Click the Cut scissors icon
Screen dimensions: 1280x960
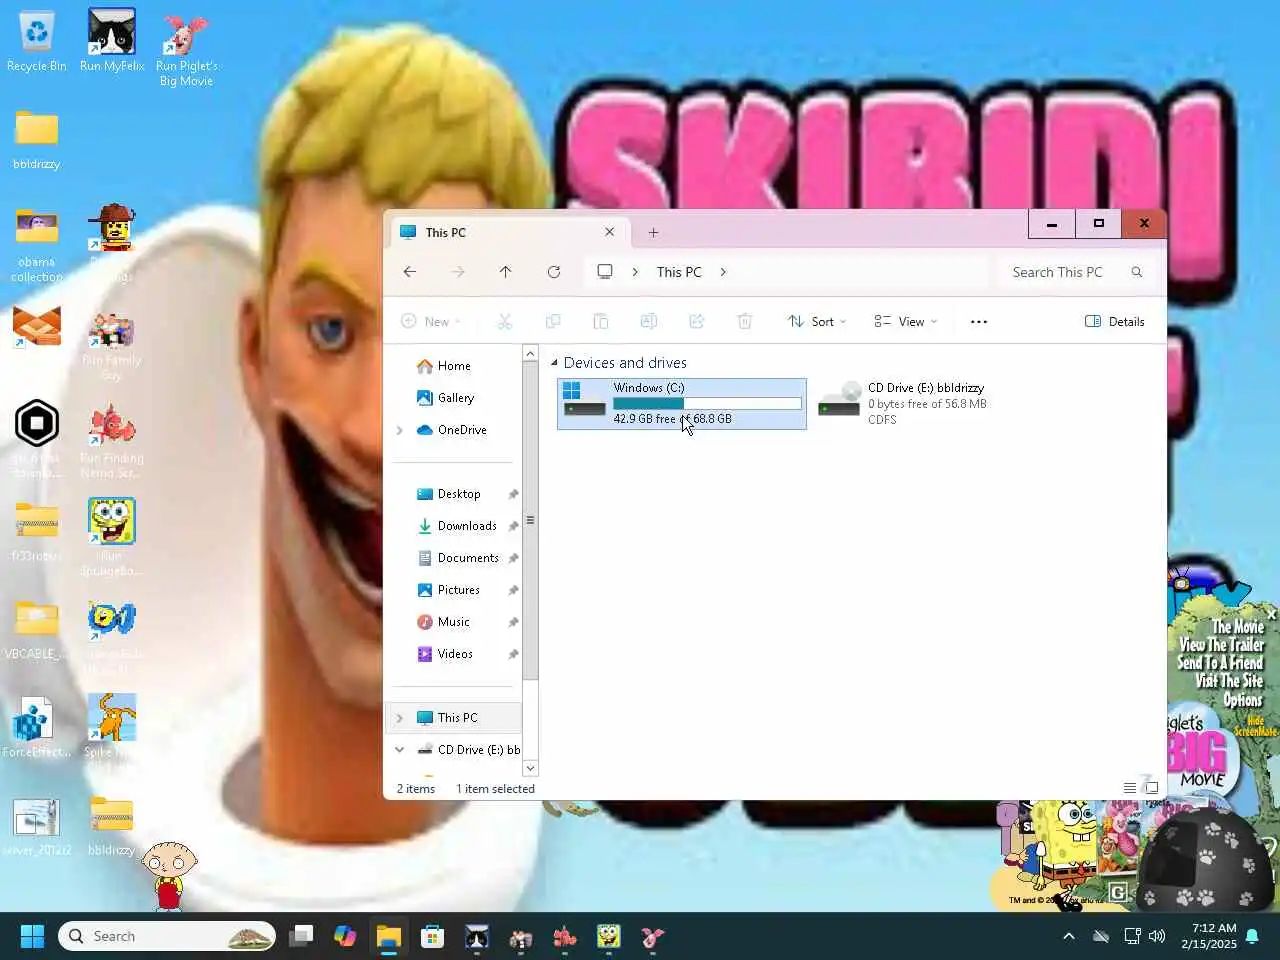505,322
